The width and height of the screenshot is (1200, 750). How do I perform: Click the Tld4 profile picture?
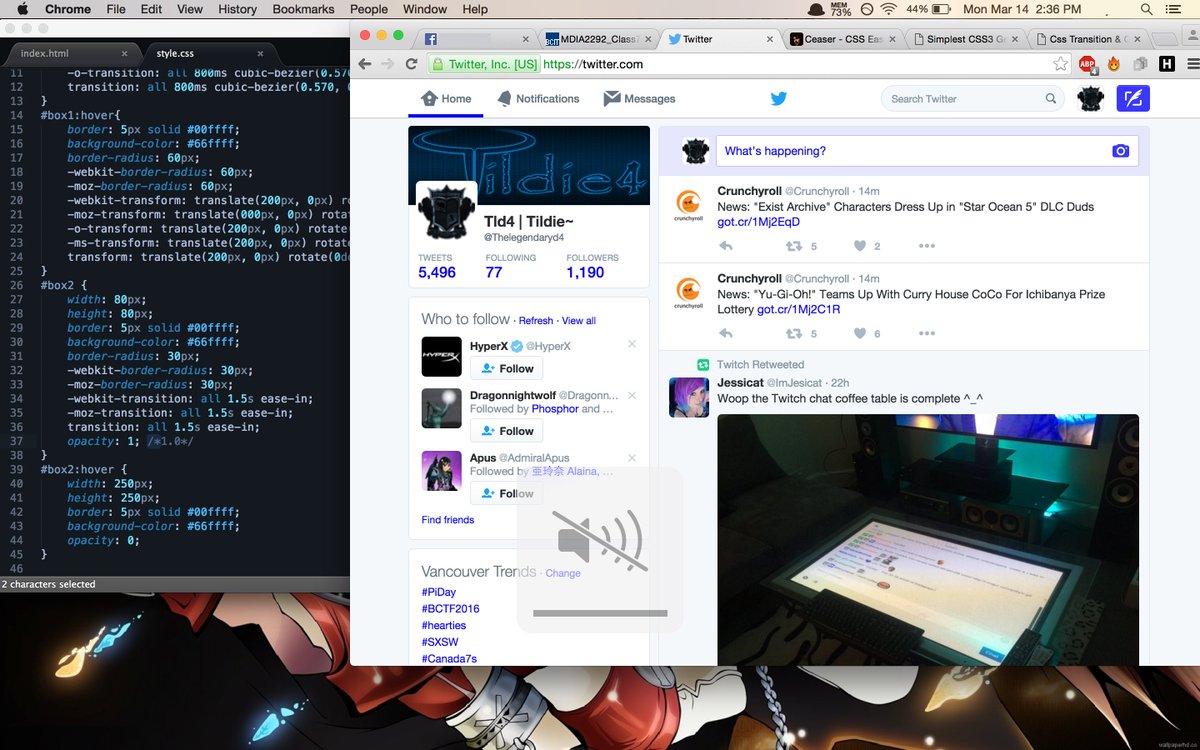coord(446,210)
